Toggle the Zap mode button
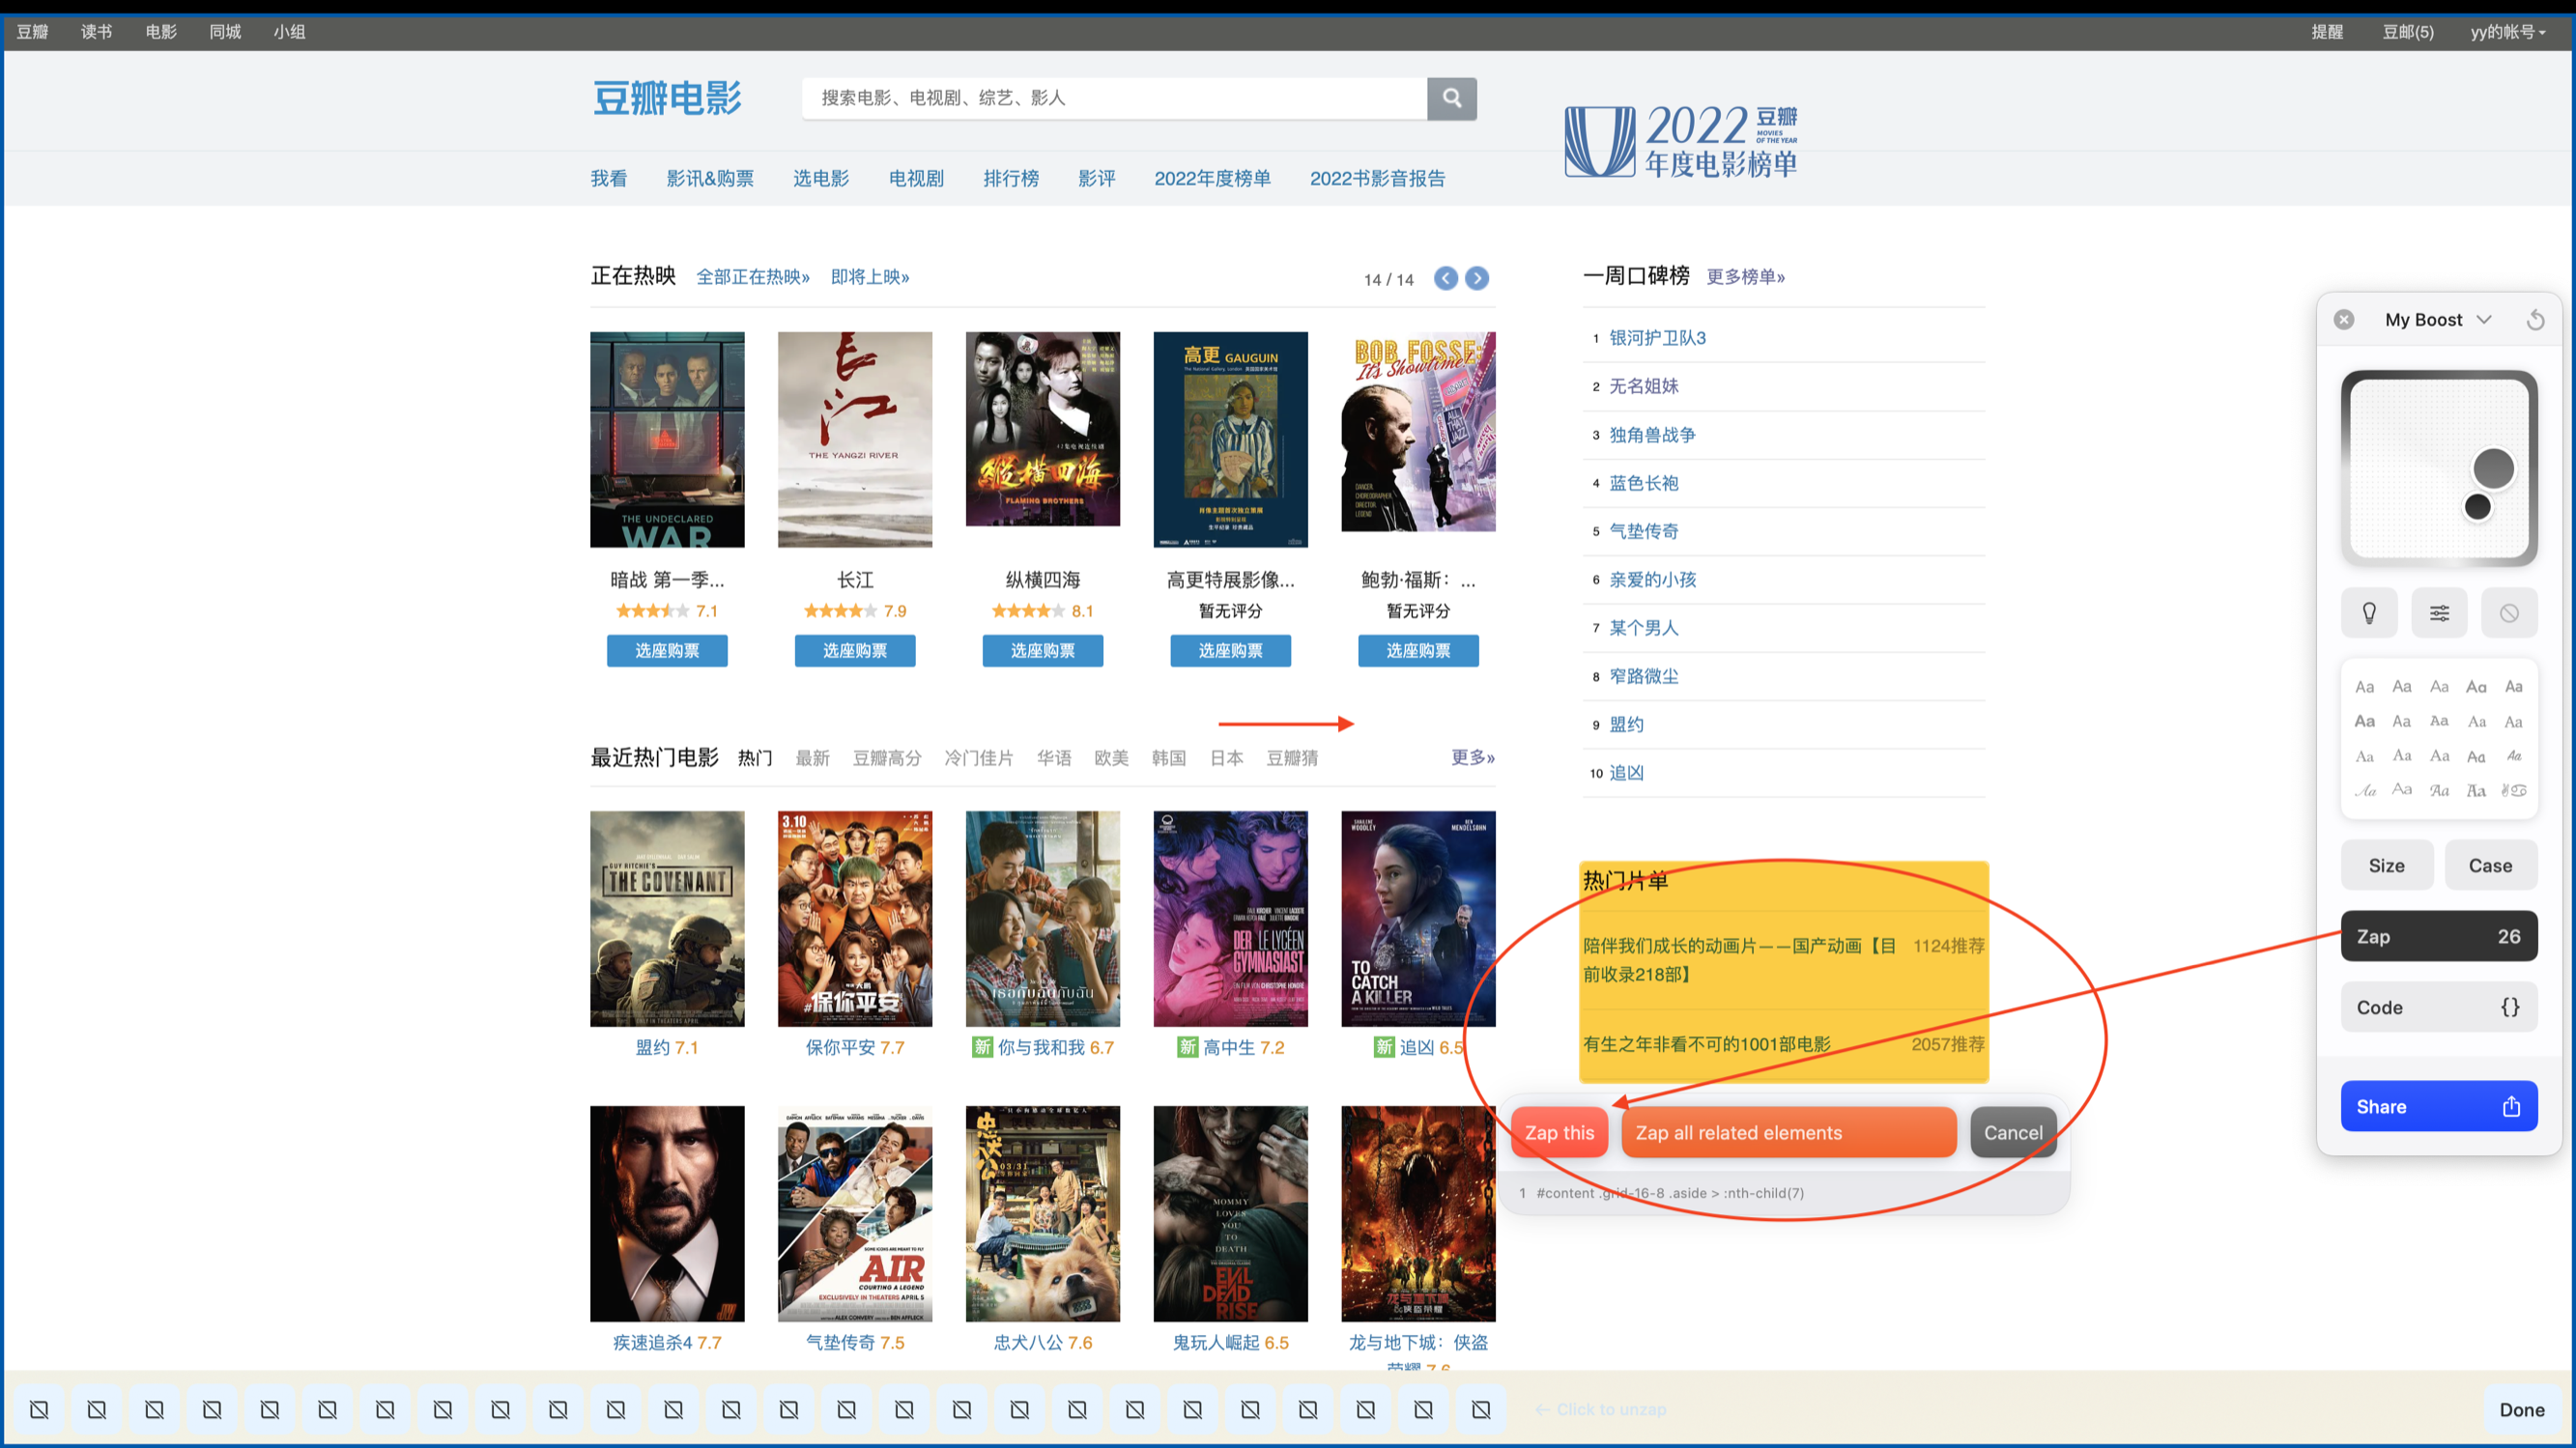The image size is (2576, 1448). click(2438, 936)
